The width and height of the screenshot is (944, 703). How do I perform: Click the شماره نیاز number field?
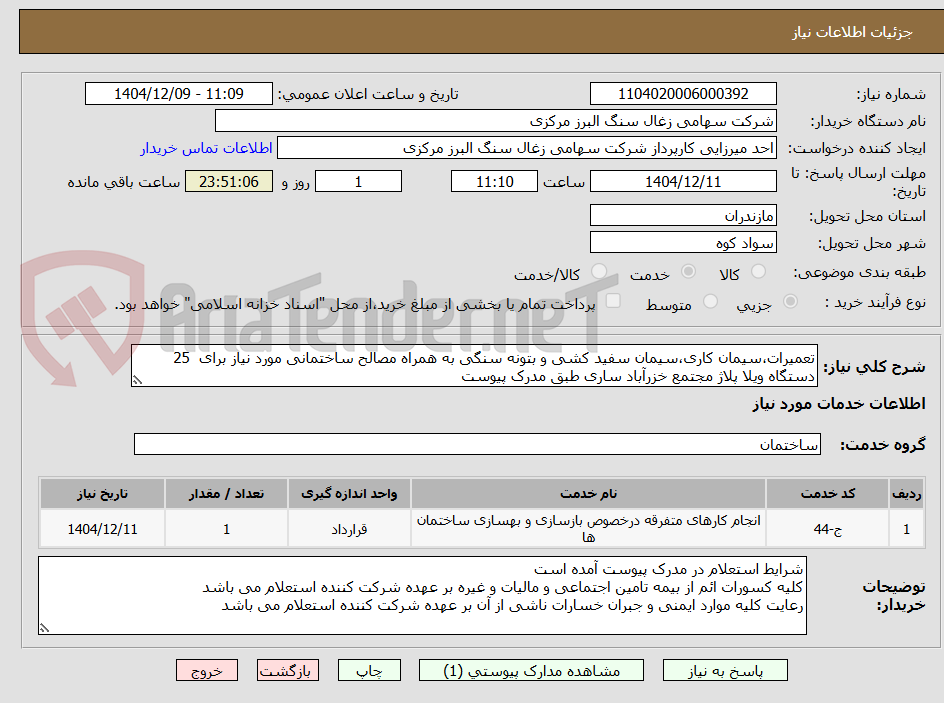tap(683, 94)
